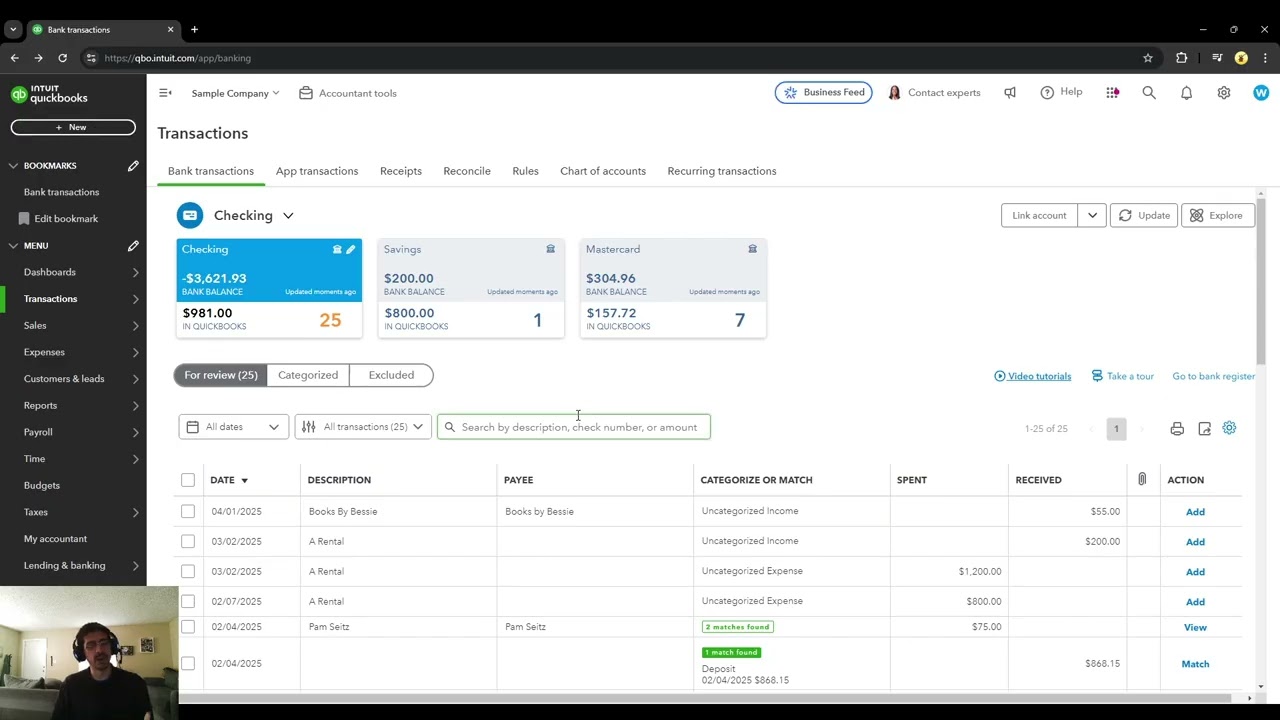The width and height of the screenshot is (1280, 720).
Task: Switch to Recurring transactions tab
Action: pyautogui.click(x=722, y=171)
